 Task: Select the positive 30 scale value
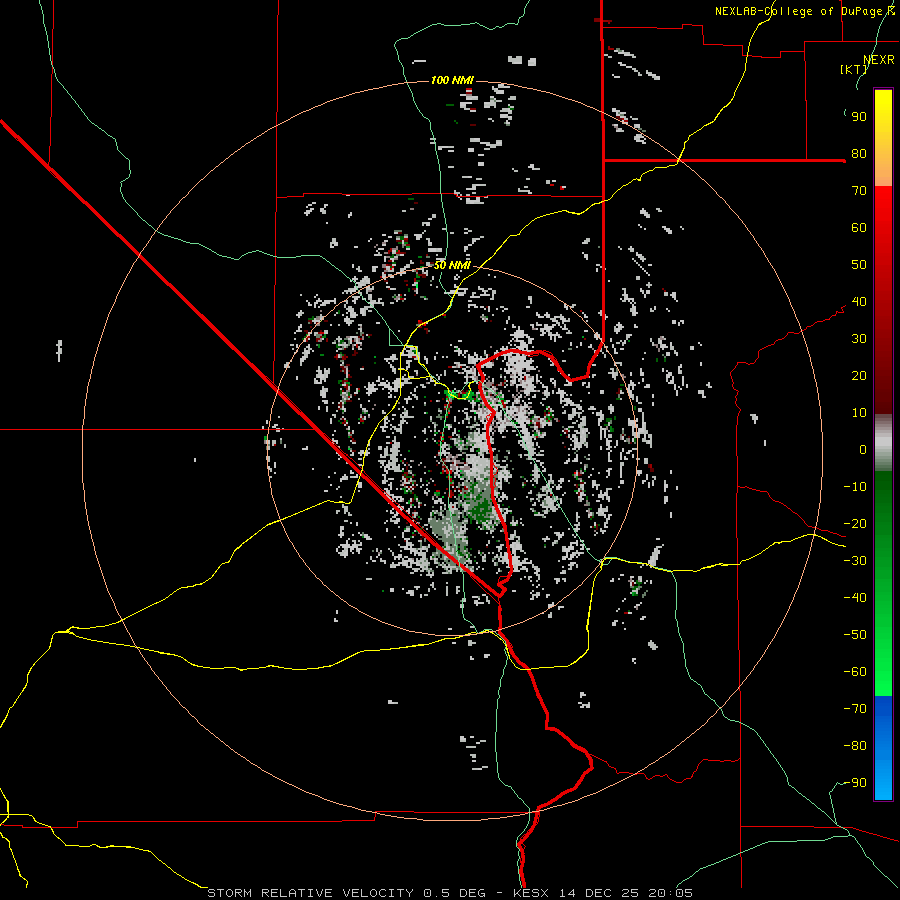pos(859,339)
